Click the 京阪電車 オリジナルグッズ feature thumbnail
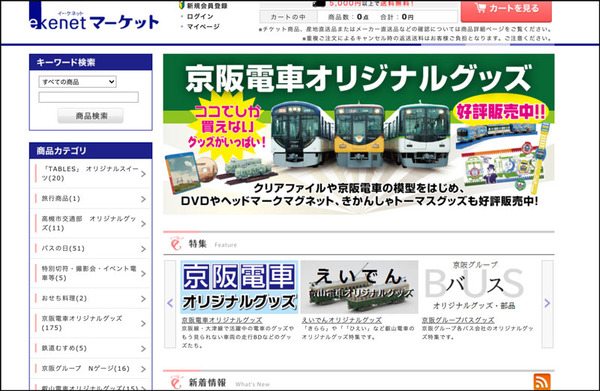This screenshot has height=391, width=600. (x=239, y=287)
